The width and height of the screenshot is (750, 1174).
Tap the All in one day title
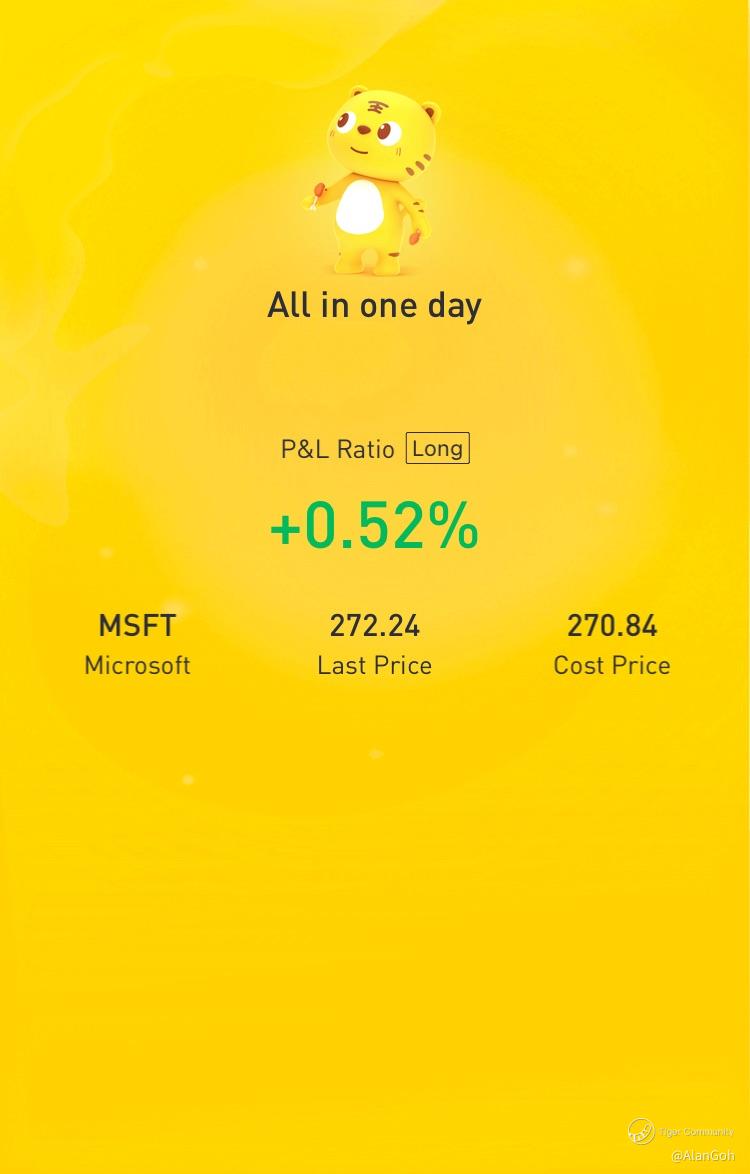[x=374, y=305]
